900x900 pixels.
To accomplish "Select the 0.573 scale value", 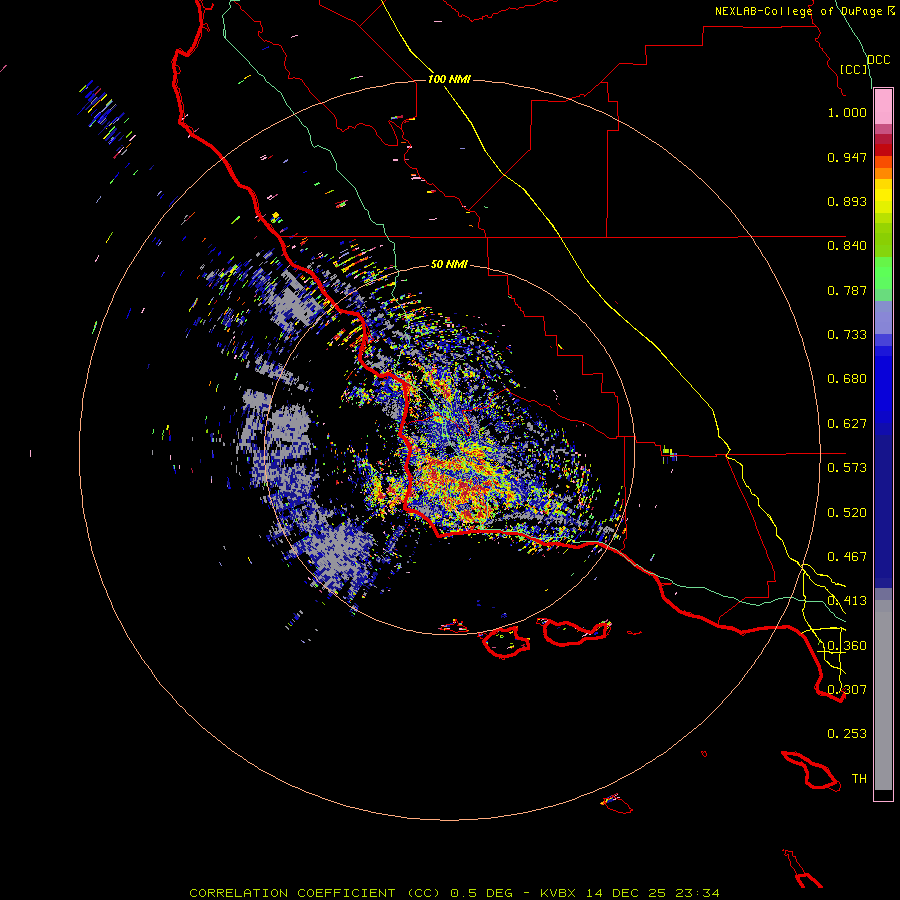I will [847, 468].
